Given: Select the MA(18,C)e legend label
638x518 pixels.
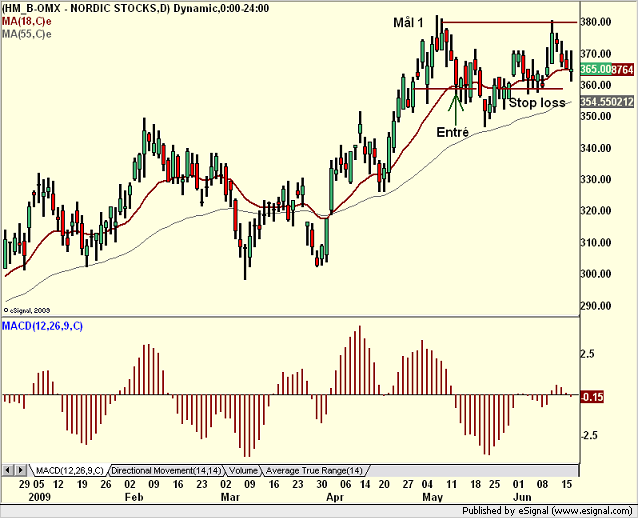Looking at the screenshot, I should coord(26,21).
